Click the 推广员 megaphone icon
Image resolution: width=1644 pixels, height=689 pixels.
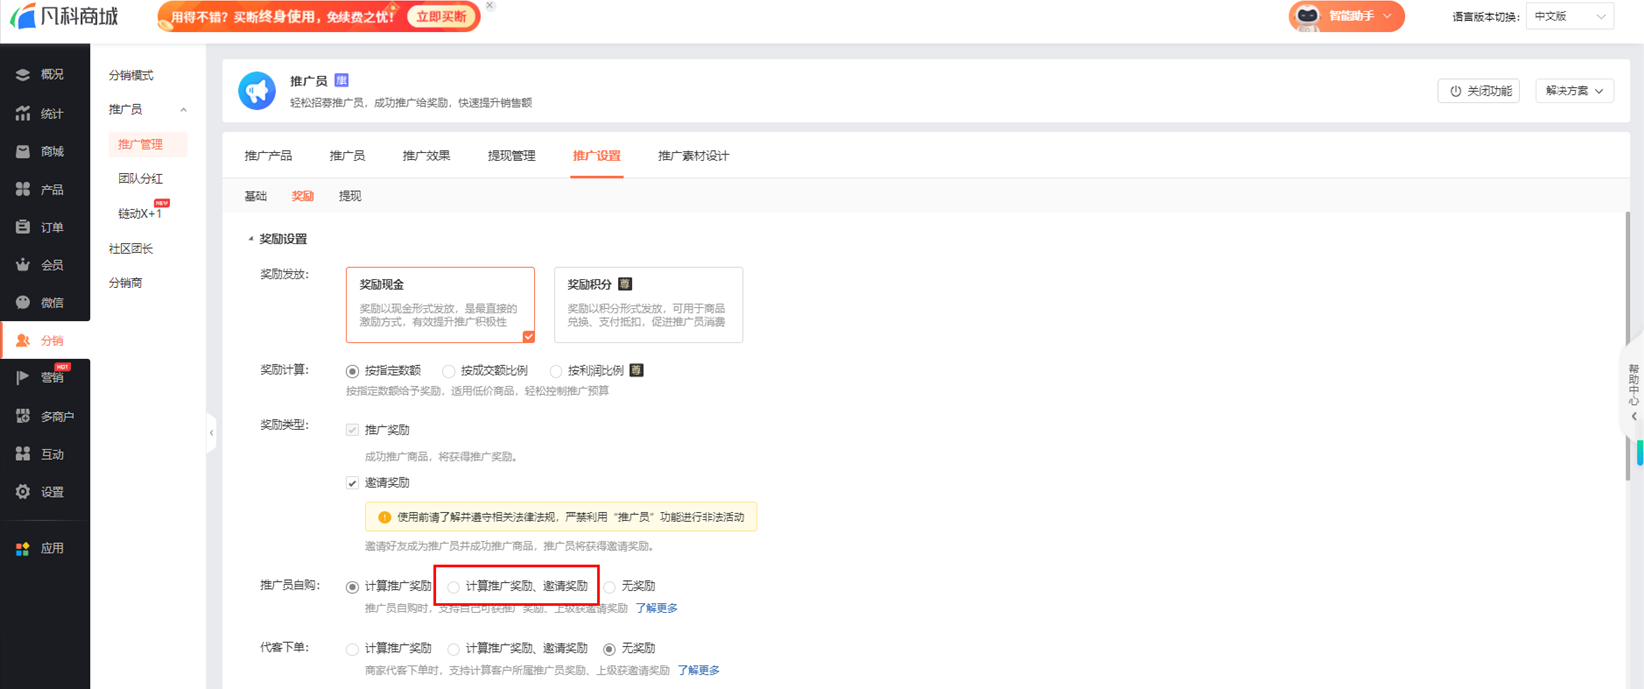pos(257,91)
